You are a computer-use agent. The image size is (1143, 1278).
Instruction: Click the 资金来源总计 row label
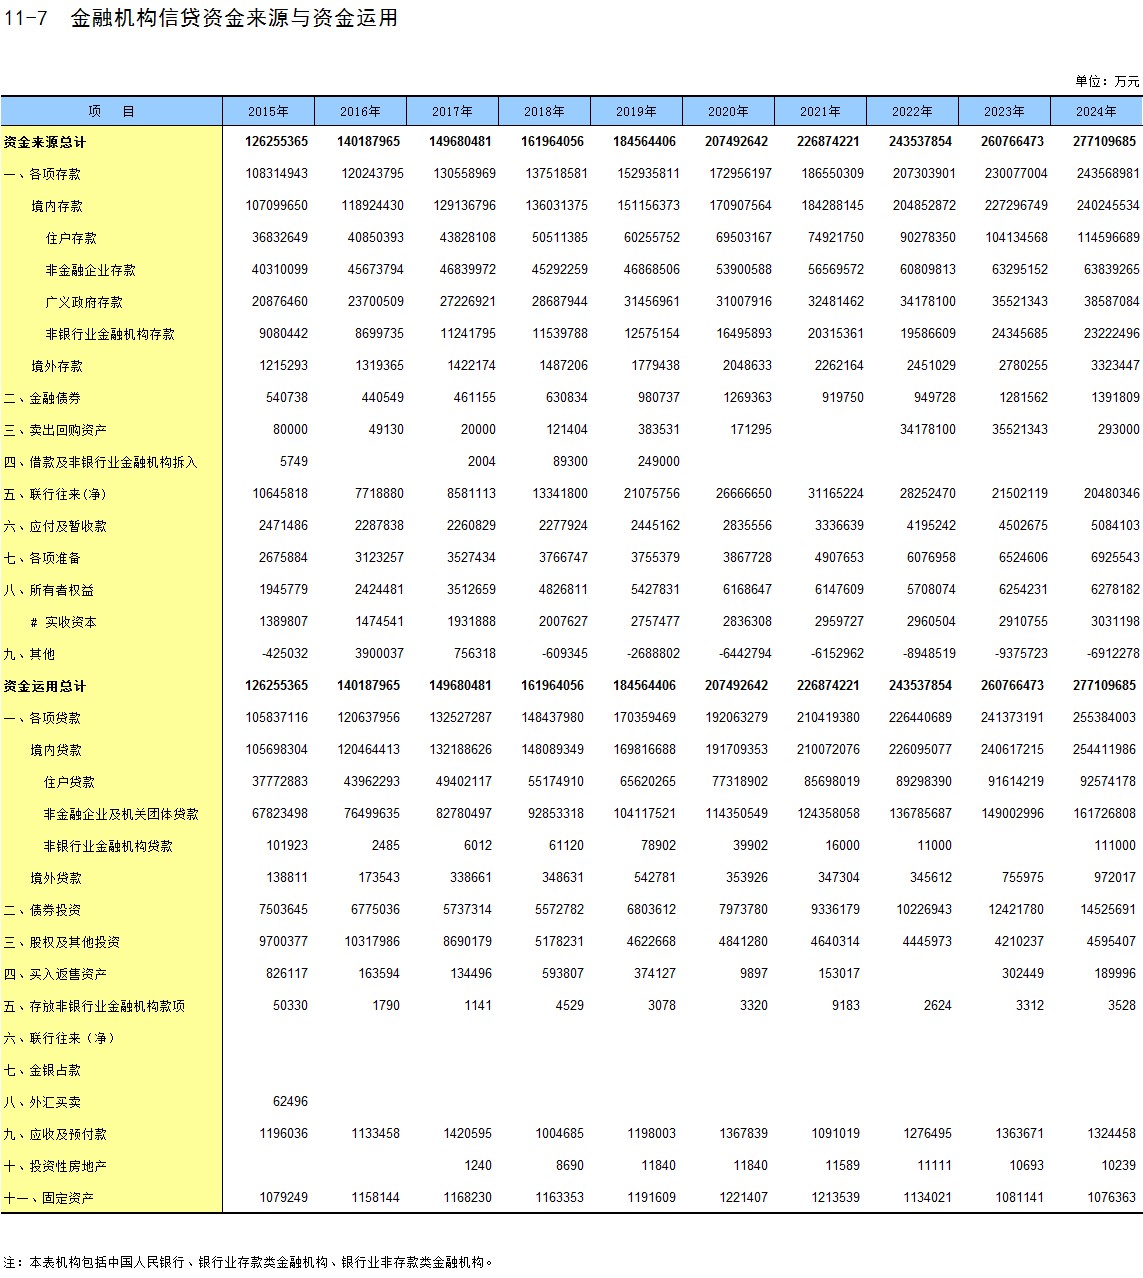[x=45, y=142]
